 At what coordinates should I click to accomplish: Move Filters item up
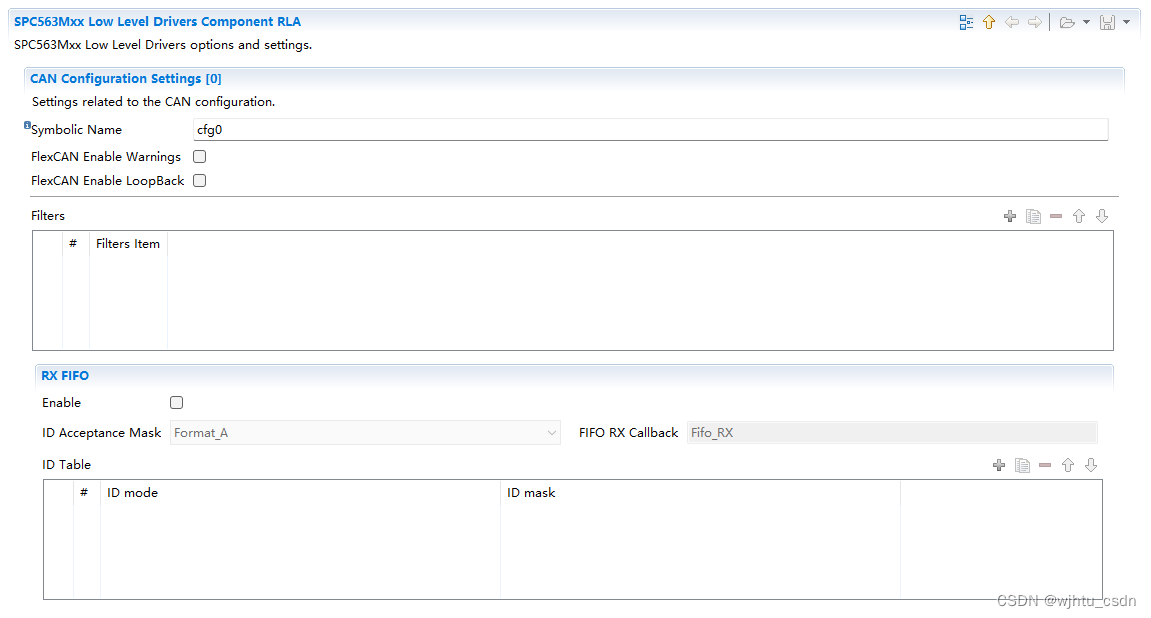click(1079, 217)
